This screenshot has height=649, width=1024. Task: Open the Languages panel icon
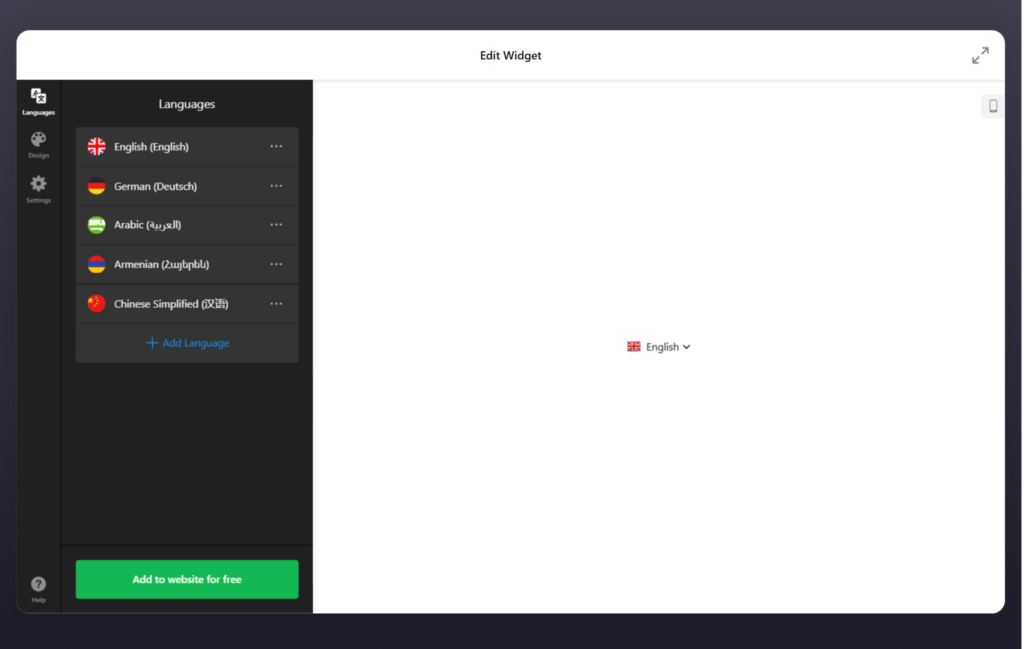click(x=38, y=100)
